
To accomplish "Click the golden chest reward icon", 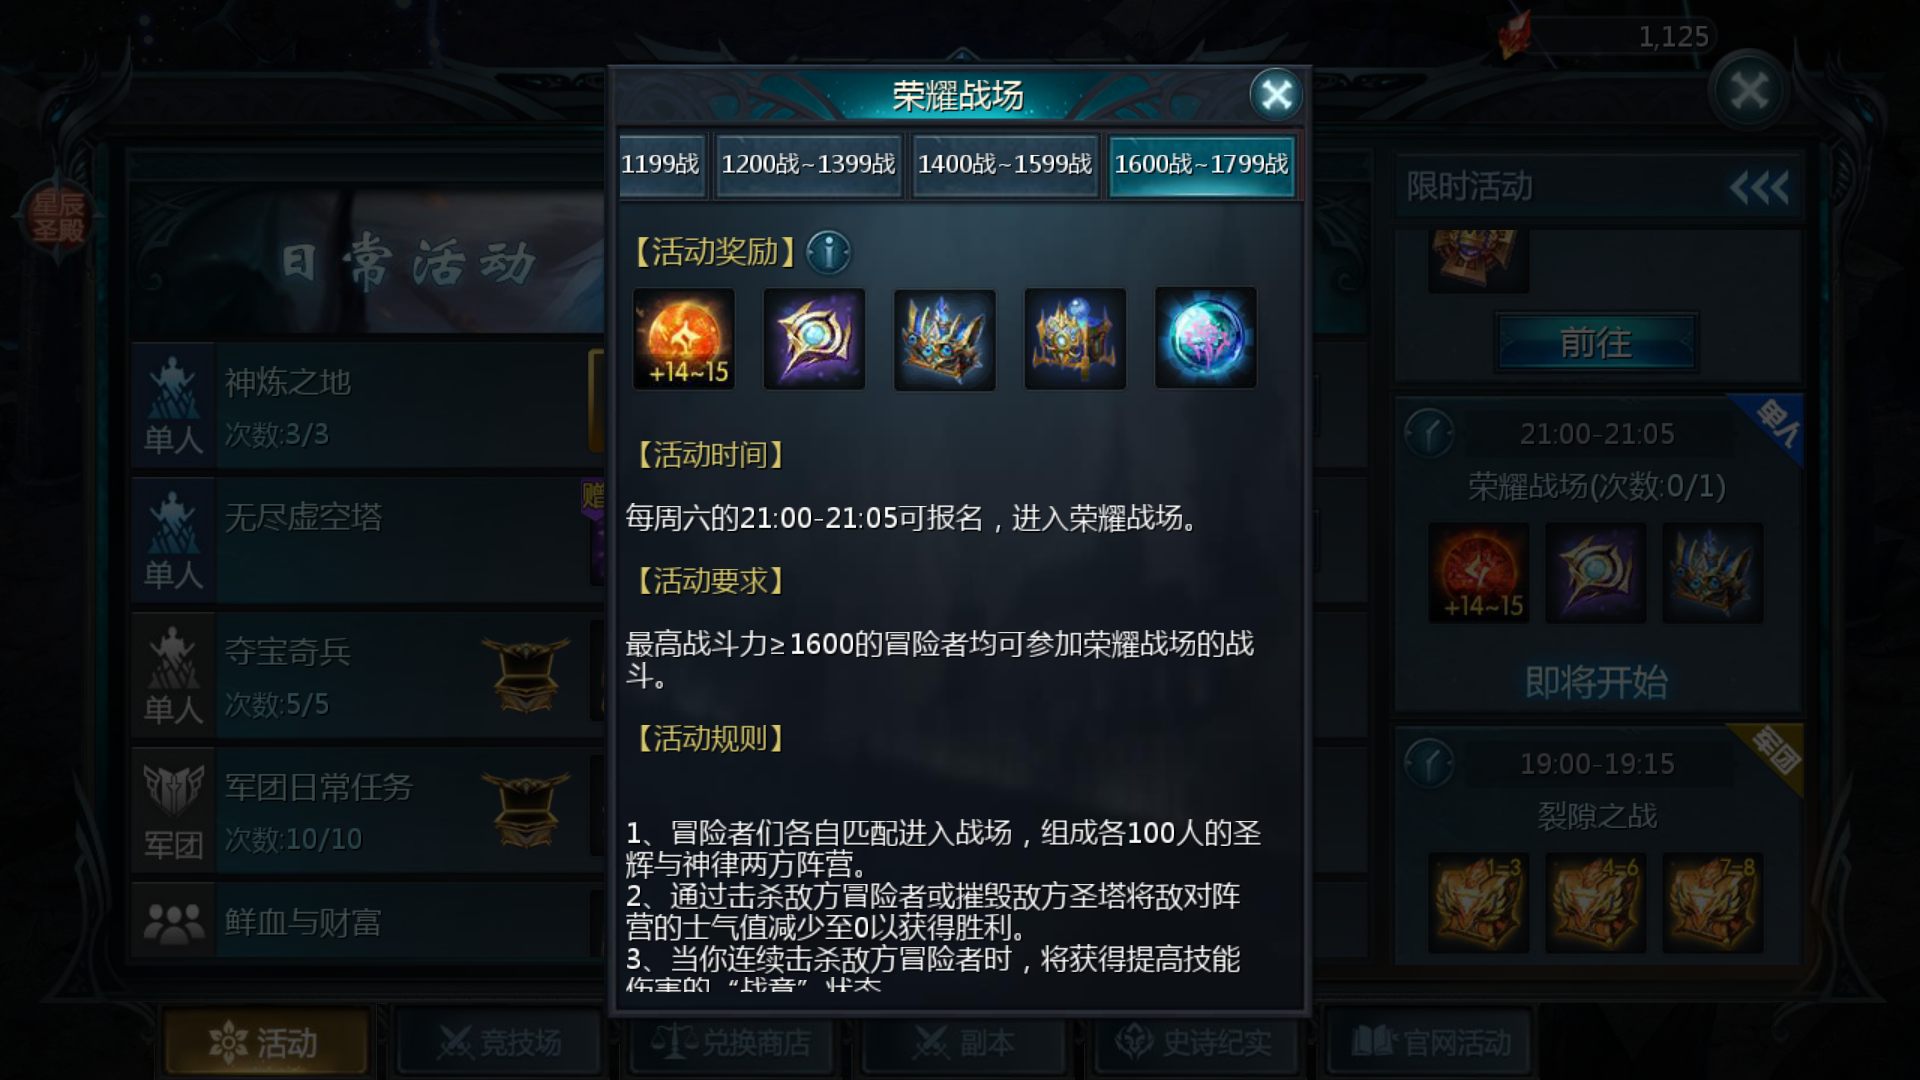I will 1075,339.
